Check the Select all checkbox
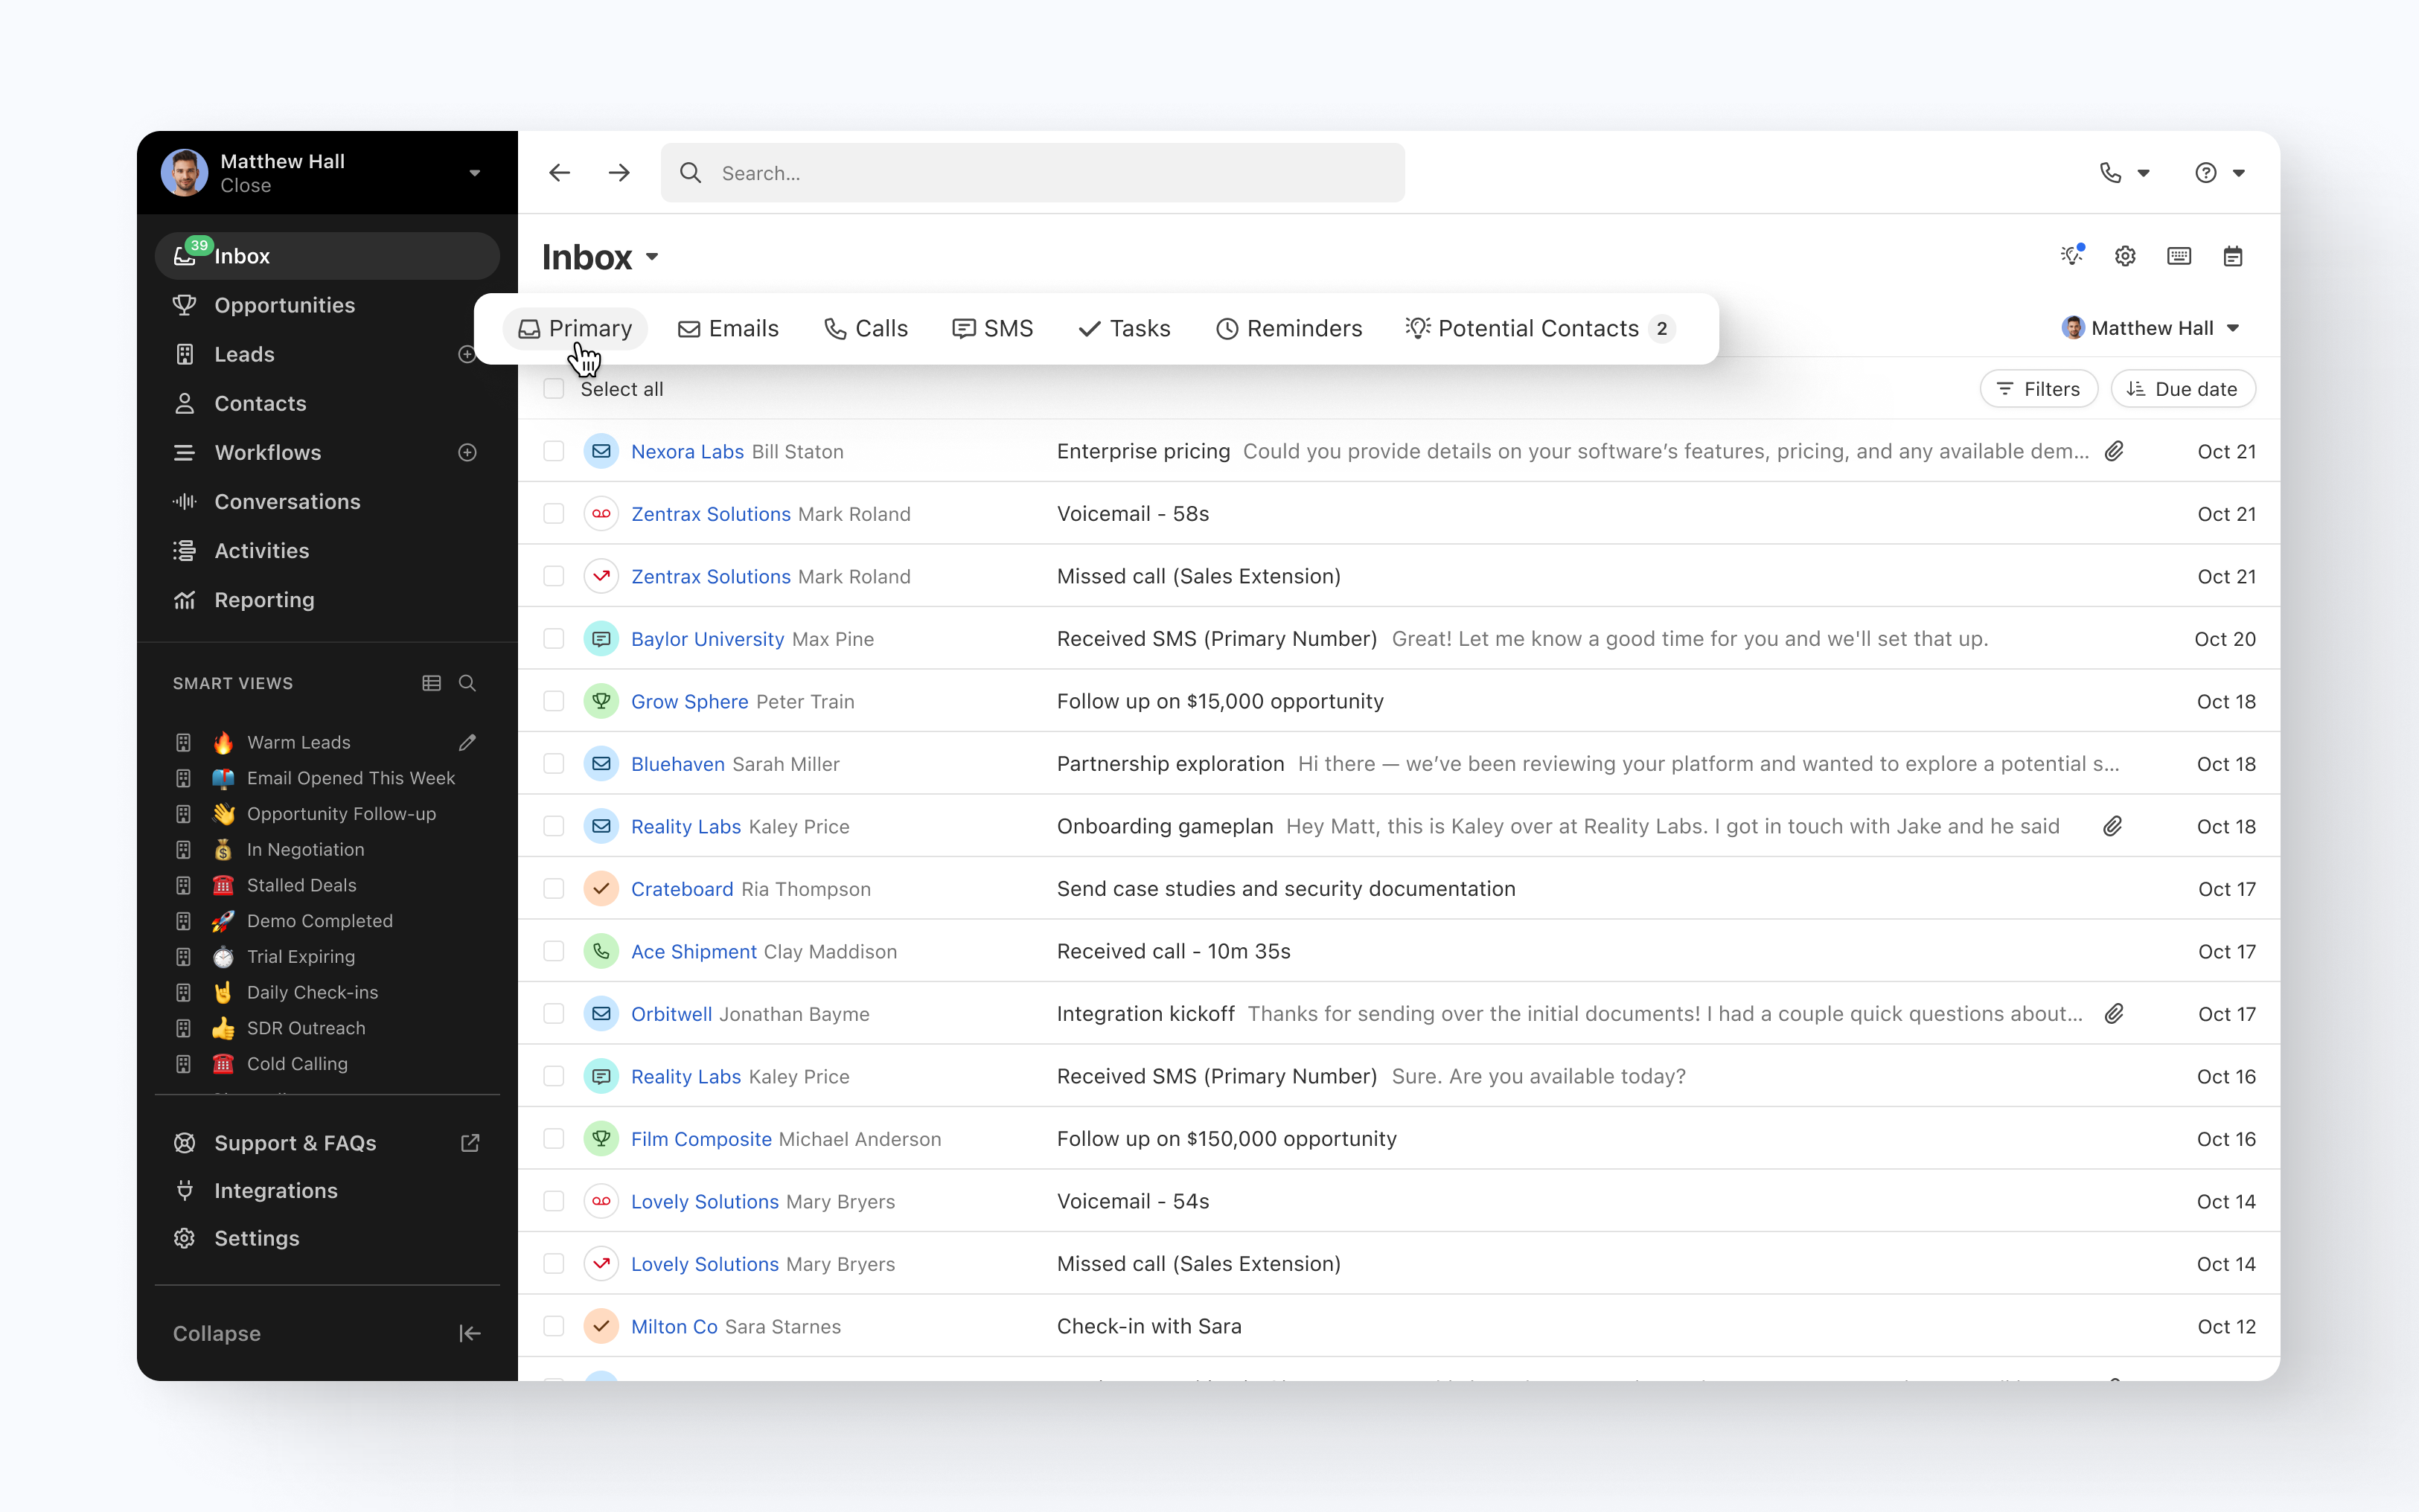This screenshot has width=2419, height=1512. tap(554, 389)
